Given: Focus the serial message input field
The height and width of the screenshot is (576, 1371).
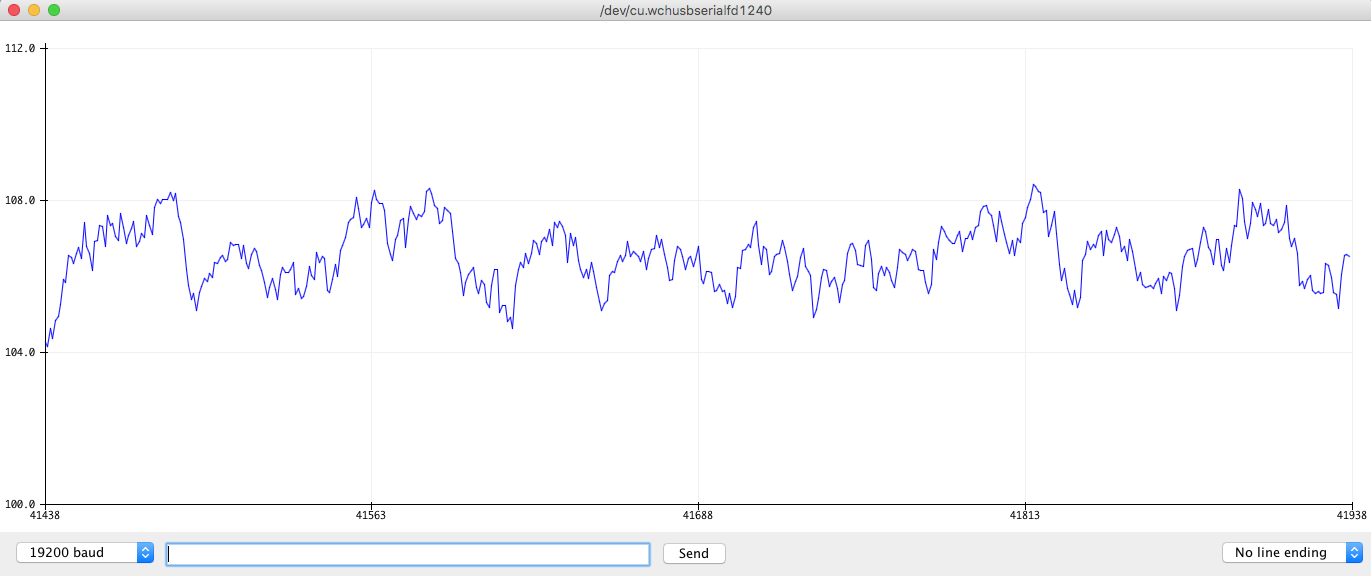Looking at the screenshot, I should 408,553.
